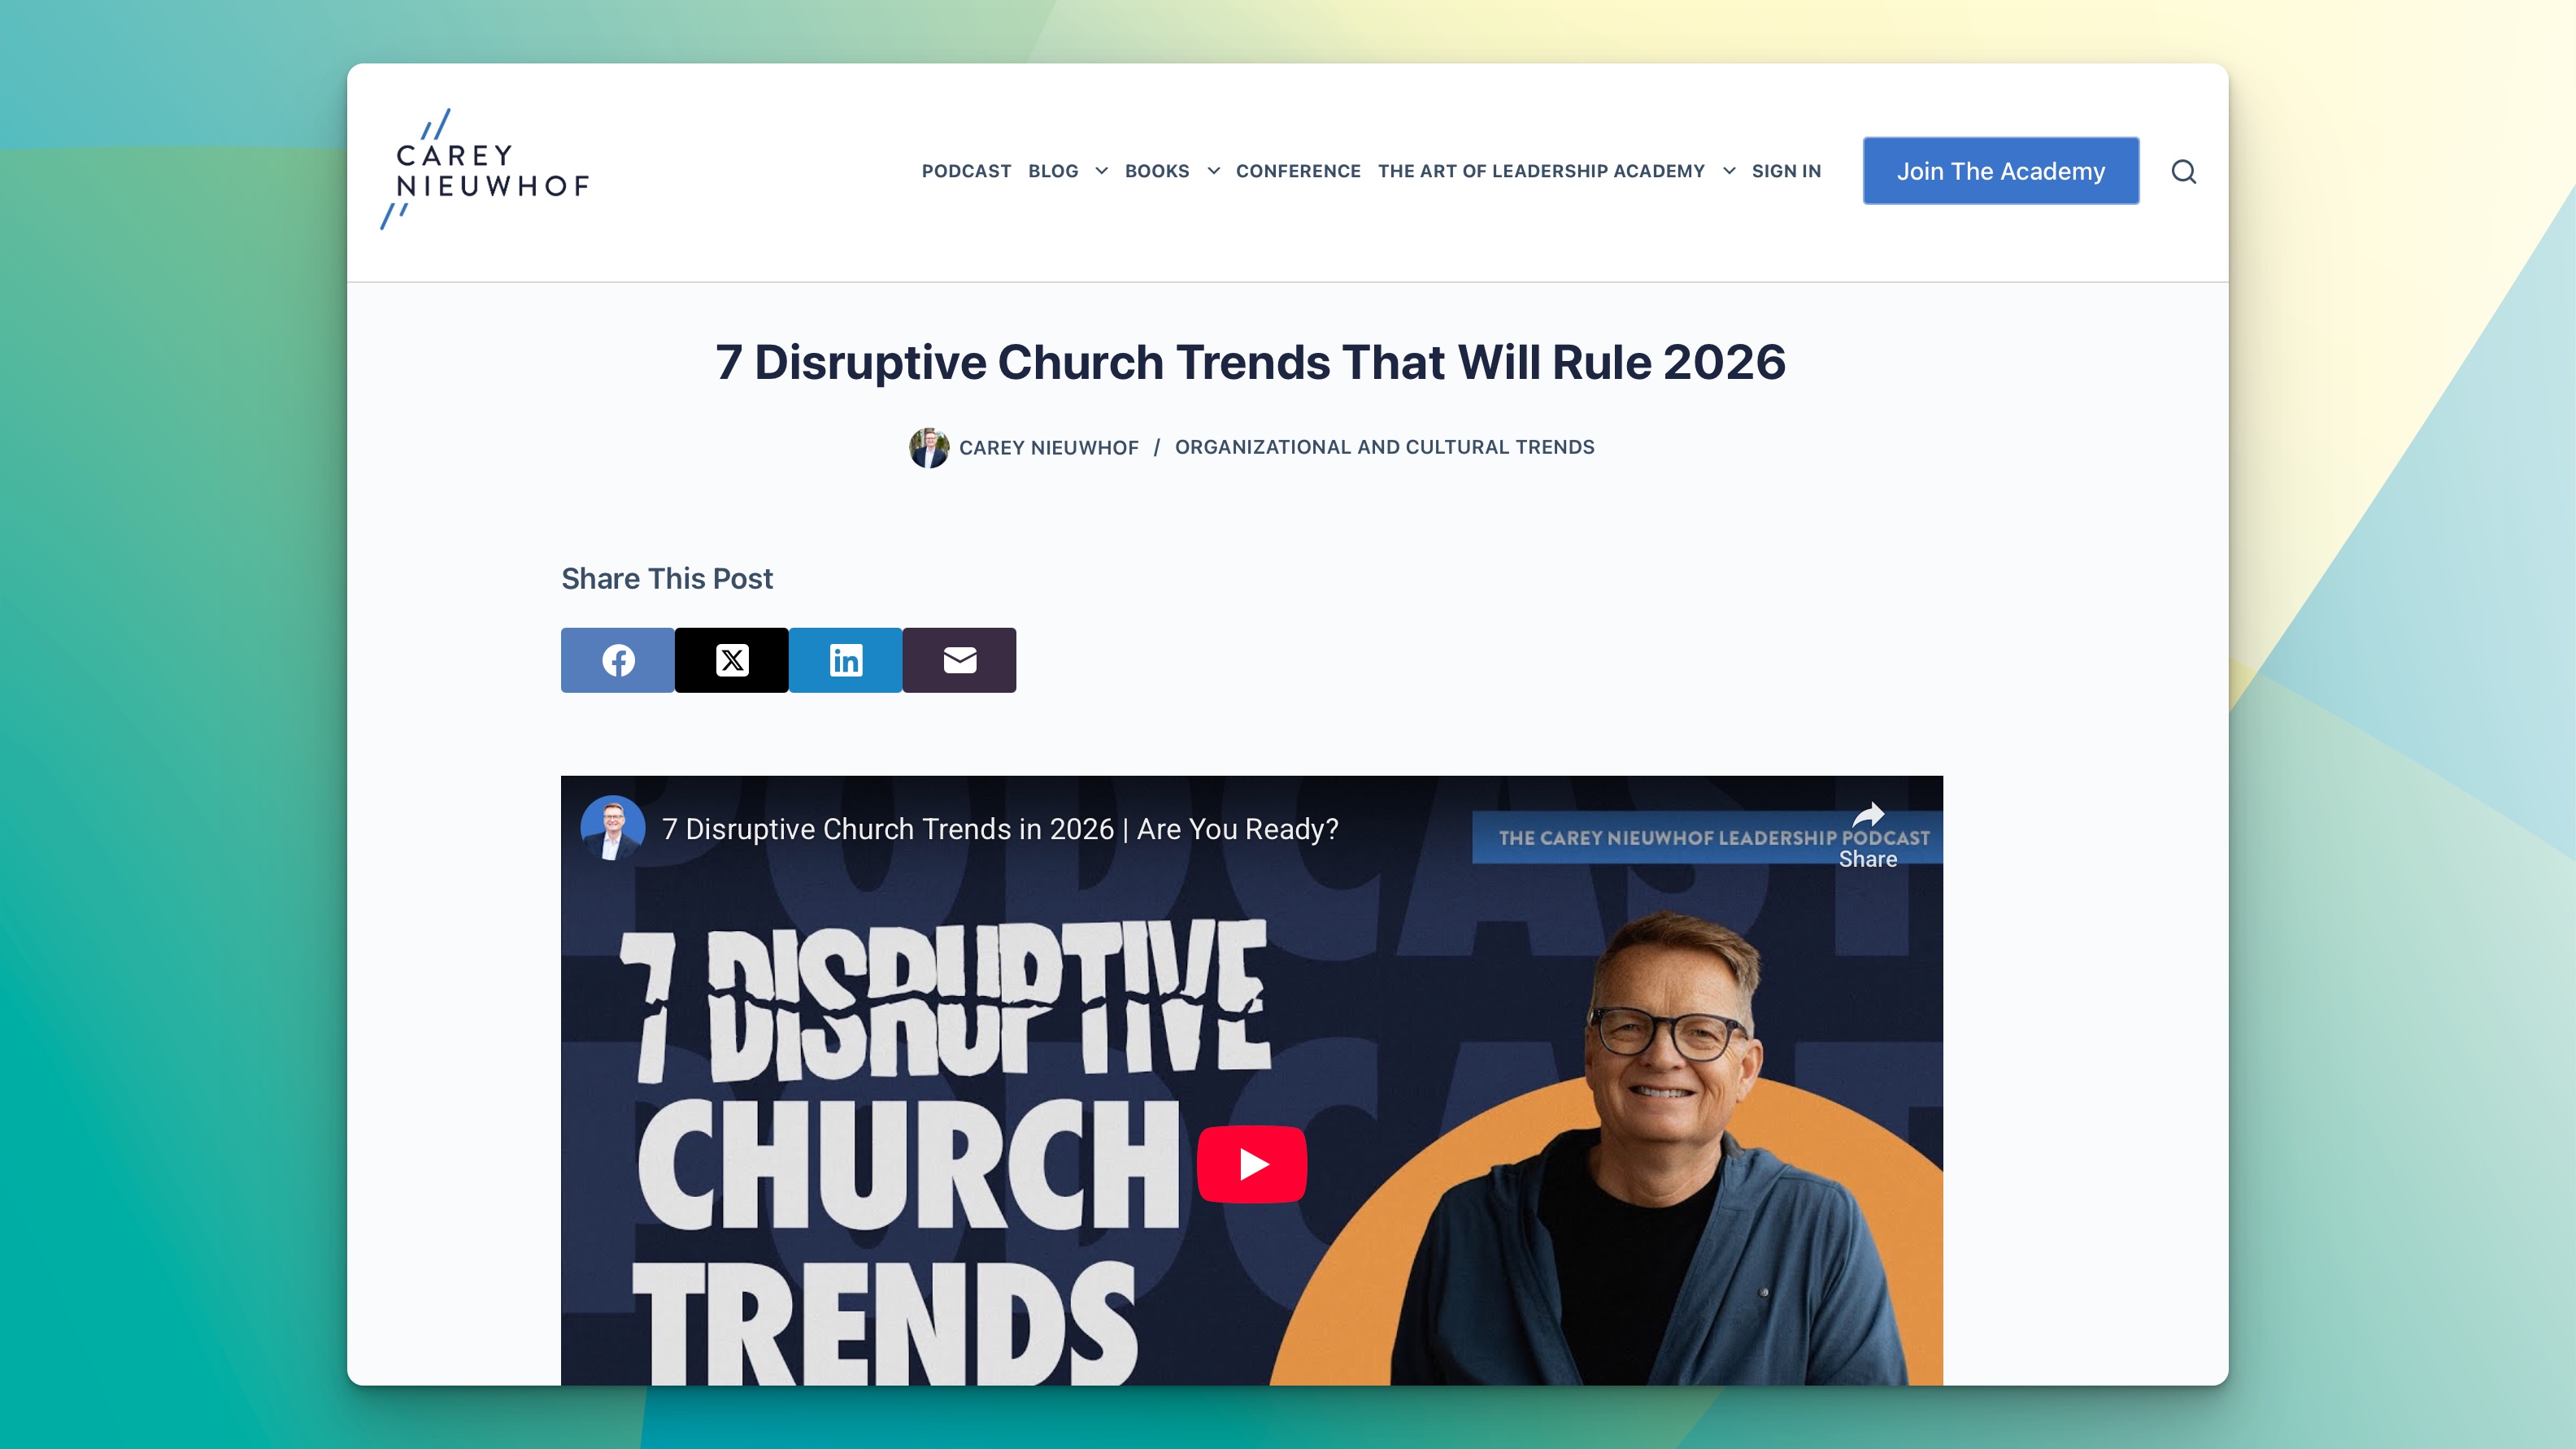Expand the Blog dropdown chevron
2576x1449 pixels.
(1101, 171)
